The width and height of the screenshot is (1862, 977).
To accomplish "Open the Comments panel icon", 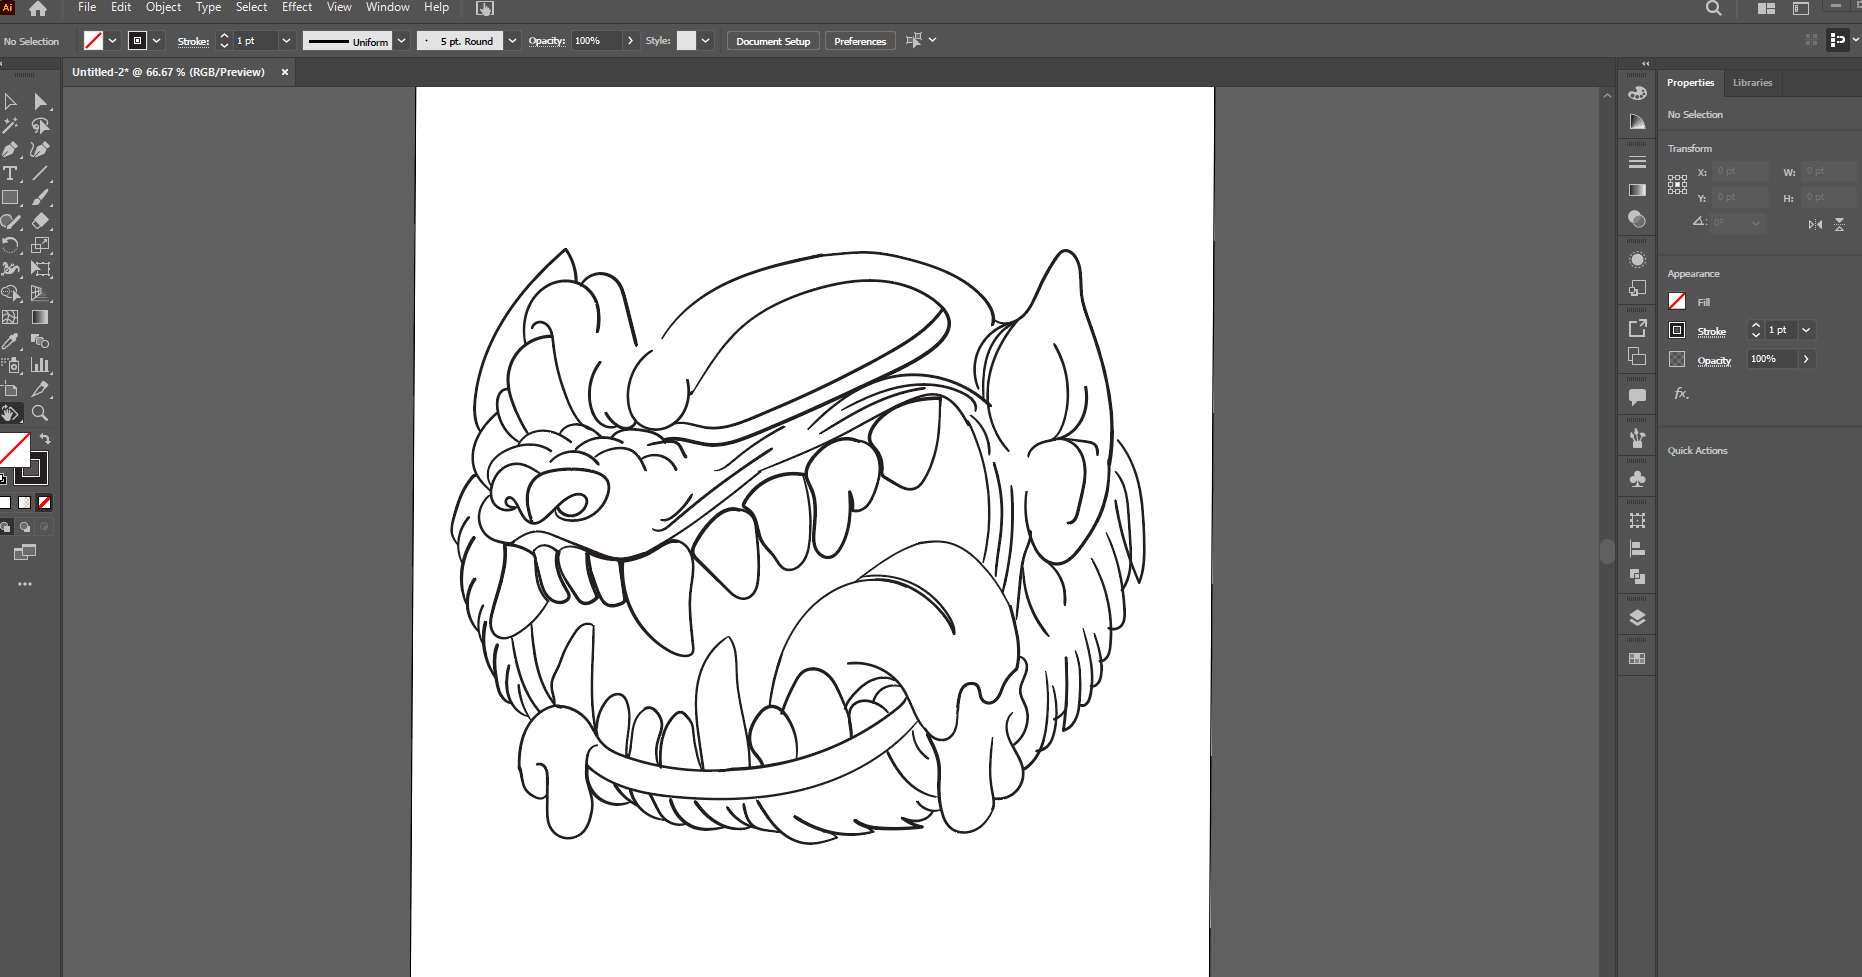I will click(1637, 397).
